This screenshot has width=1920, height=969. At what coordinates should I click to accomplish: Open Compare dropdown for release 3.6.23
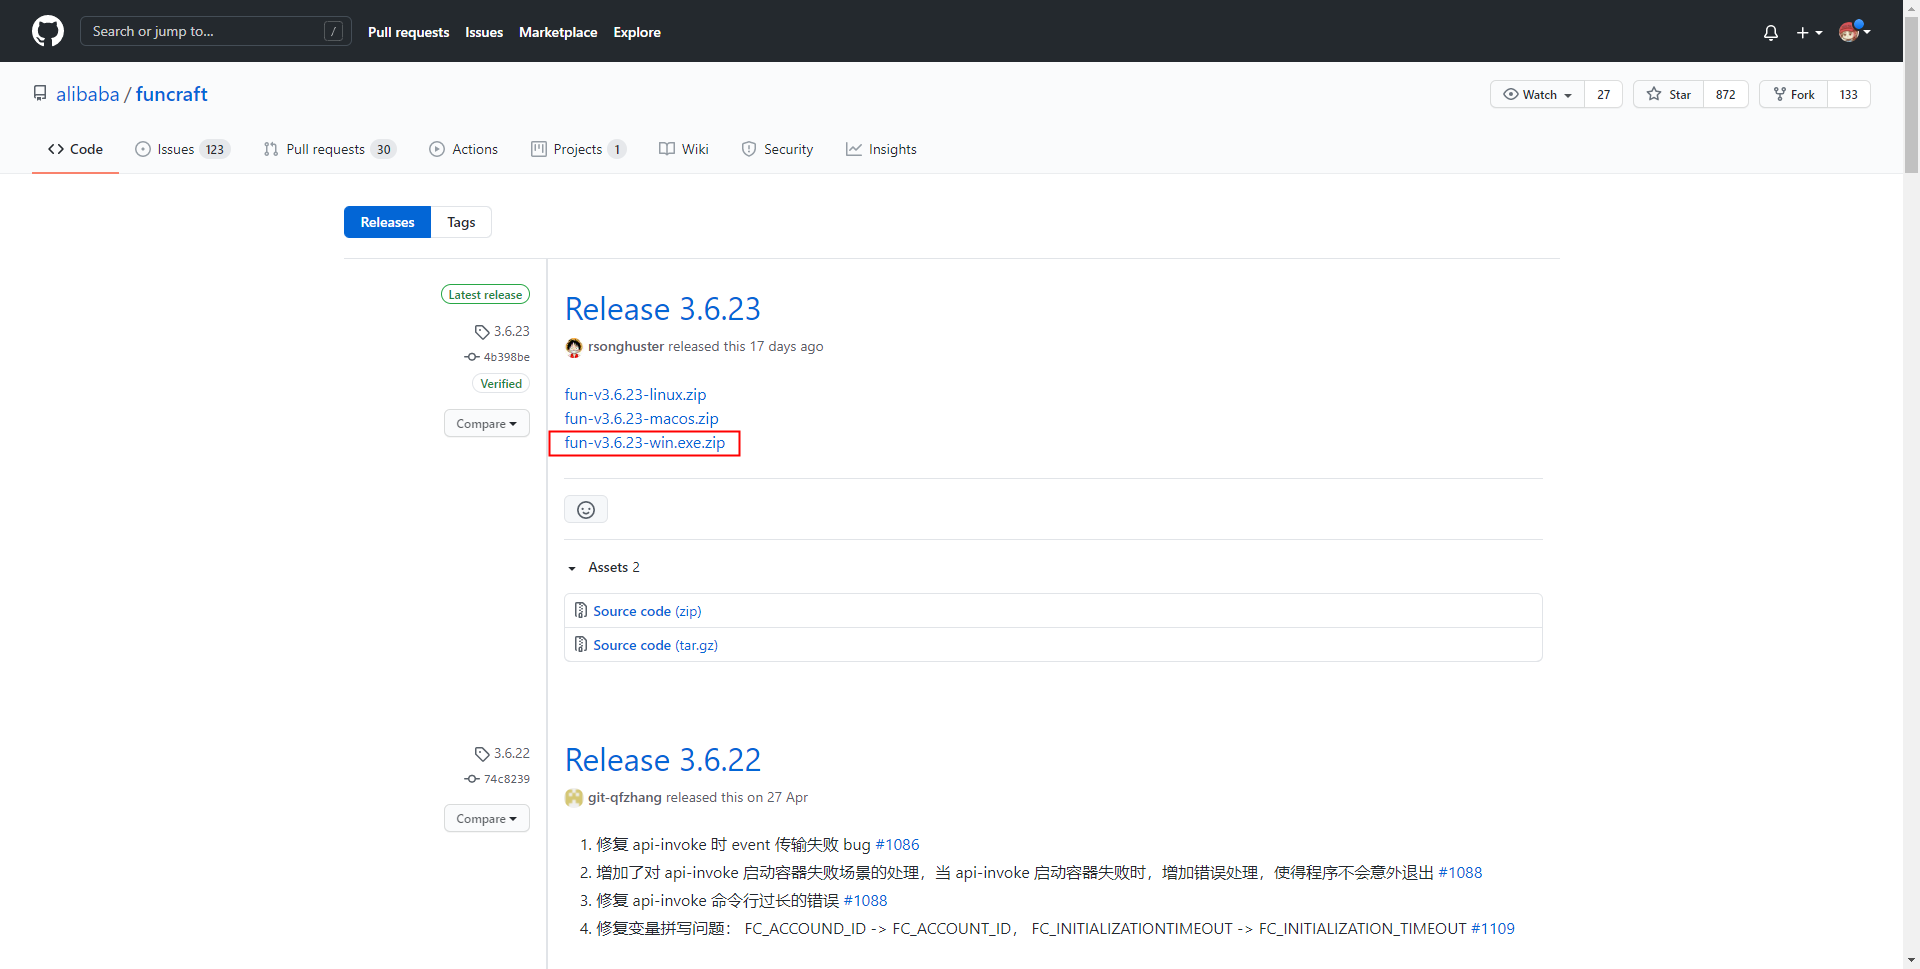[x=487, y=424]
